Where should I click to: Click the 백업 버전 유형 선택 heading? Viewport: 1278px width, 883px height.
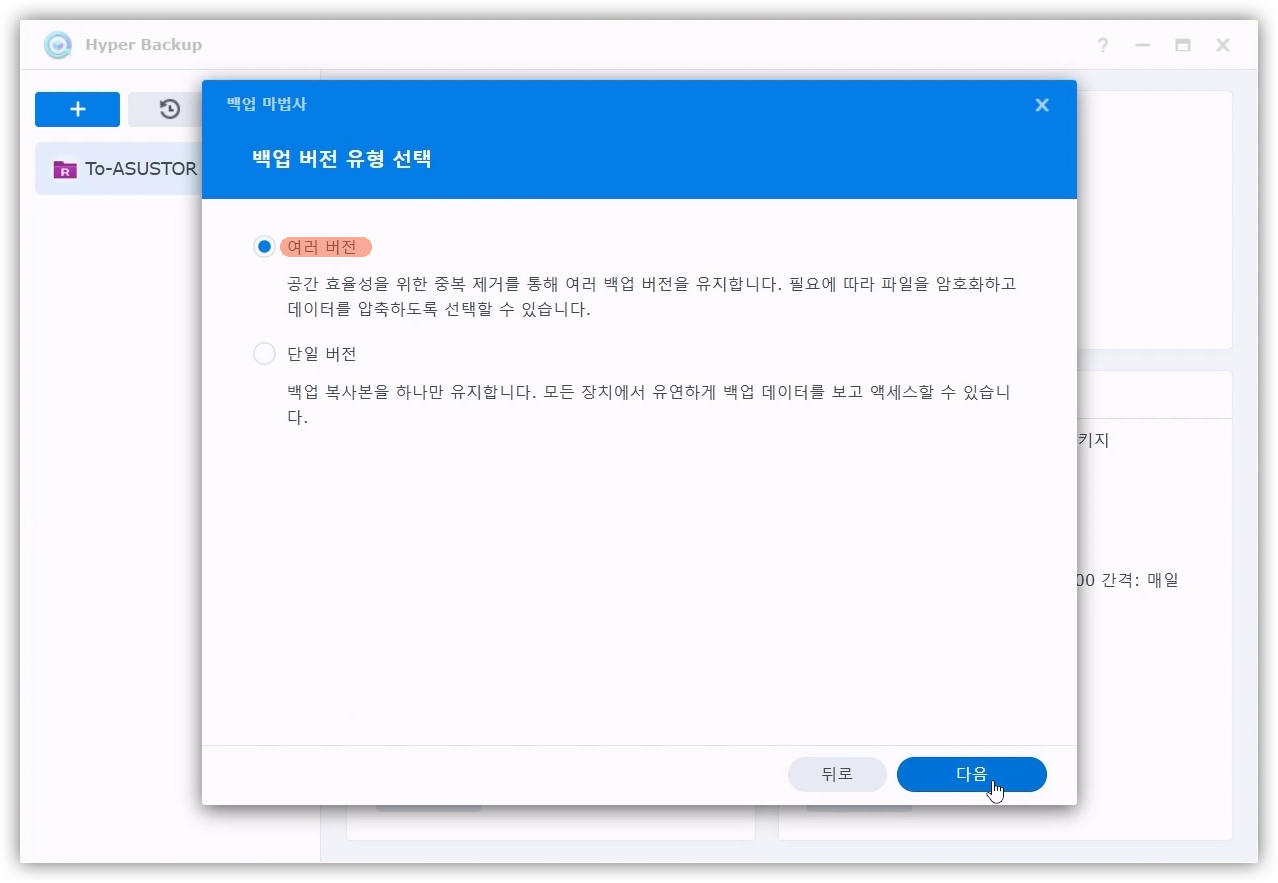341,159
